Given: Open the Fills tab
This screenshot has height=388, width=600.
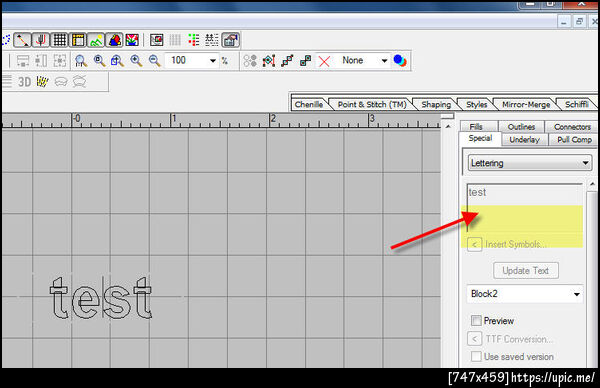Looking at the screenshot, I should (x=476, y=127).
